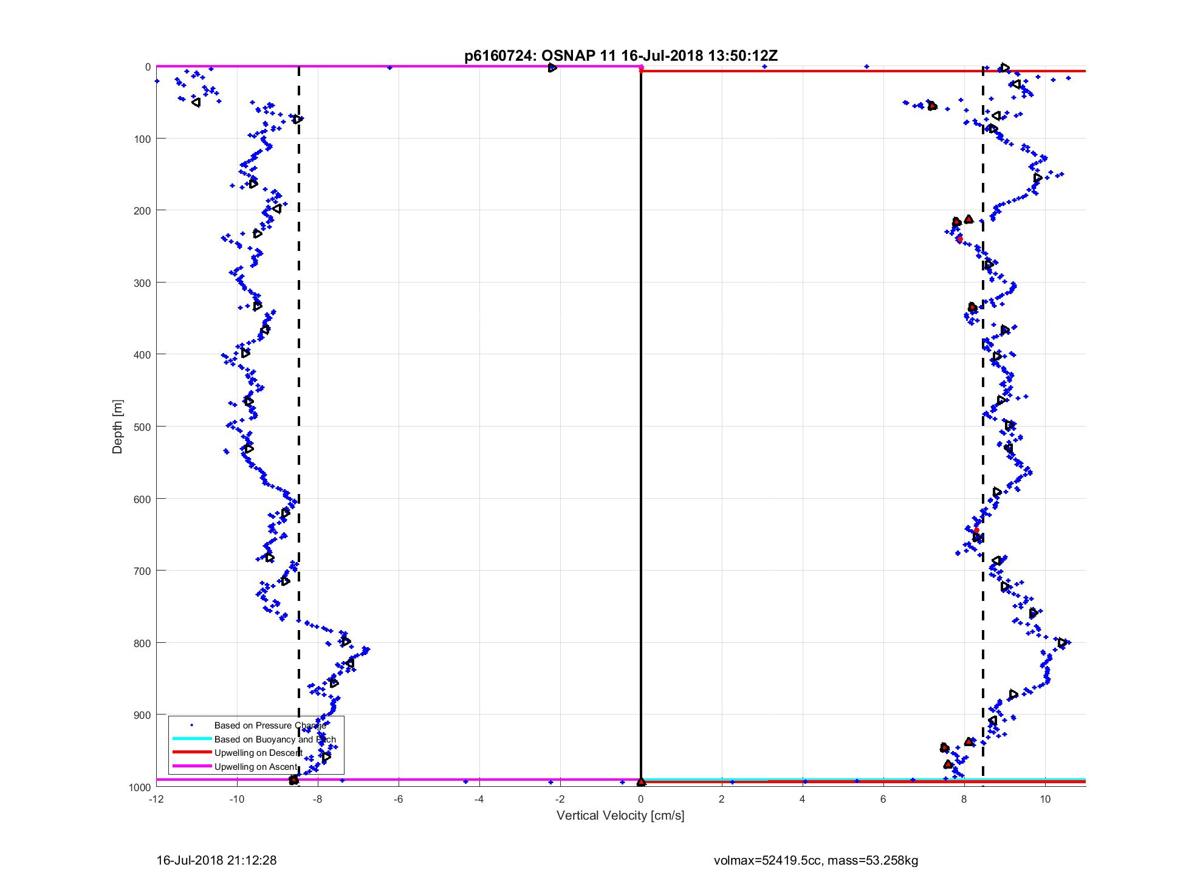The height and width of the screenshot is (885, 1200).
Task: Click the 'Depth [m]' axis label
Action: pyautogui.click(x=118, y=427)
